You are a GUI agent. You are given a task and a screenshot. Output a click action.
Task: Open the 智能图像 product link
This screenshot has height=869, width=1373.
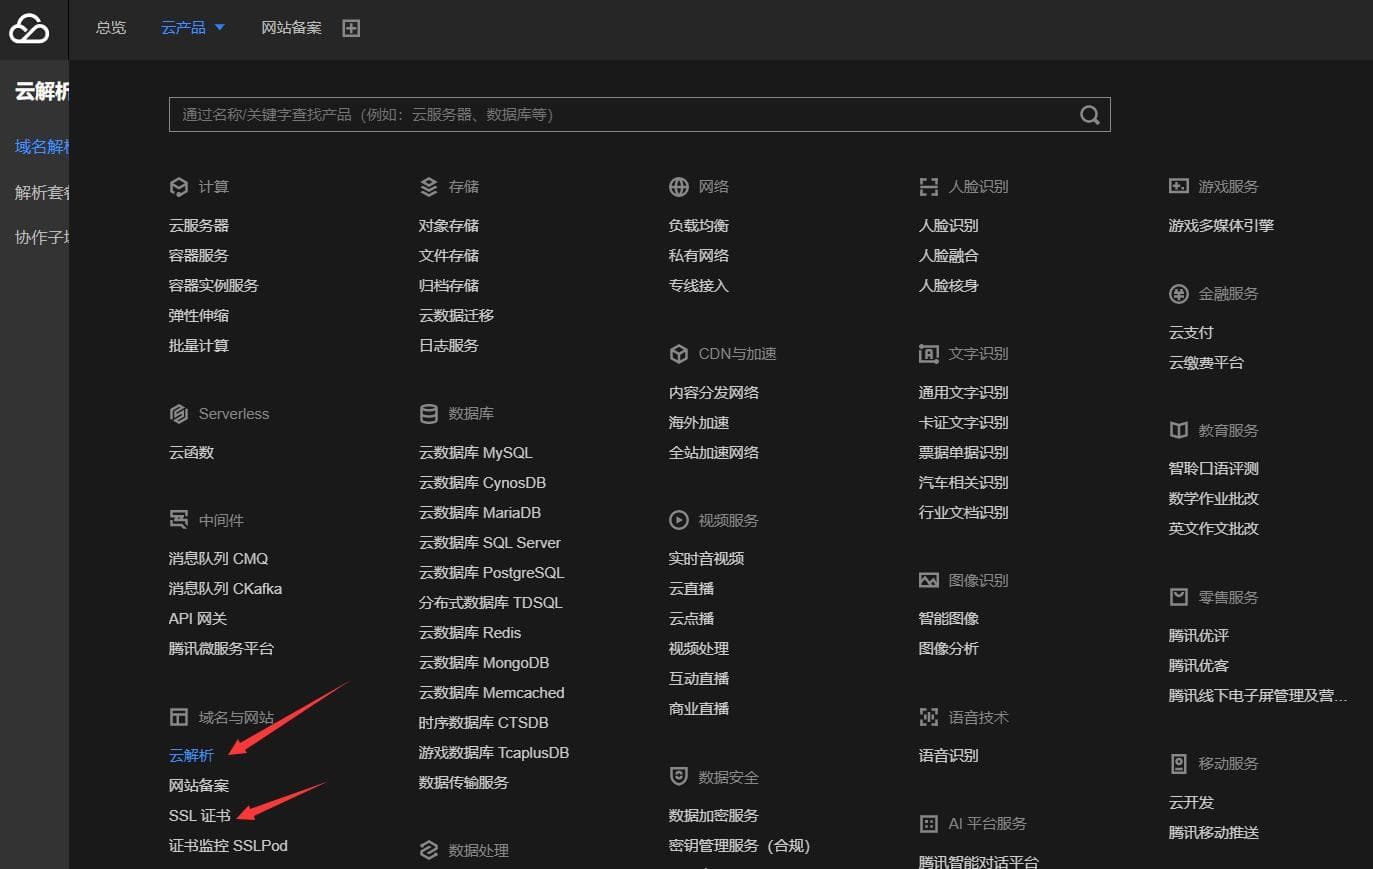[x=949, y=619]
